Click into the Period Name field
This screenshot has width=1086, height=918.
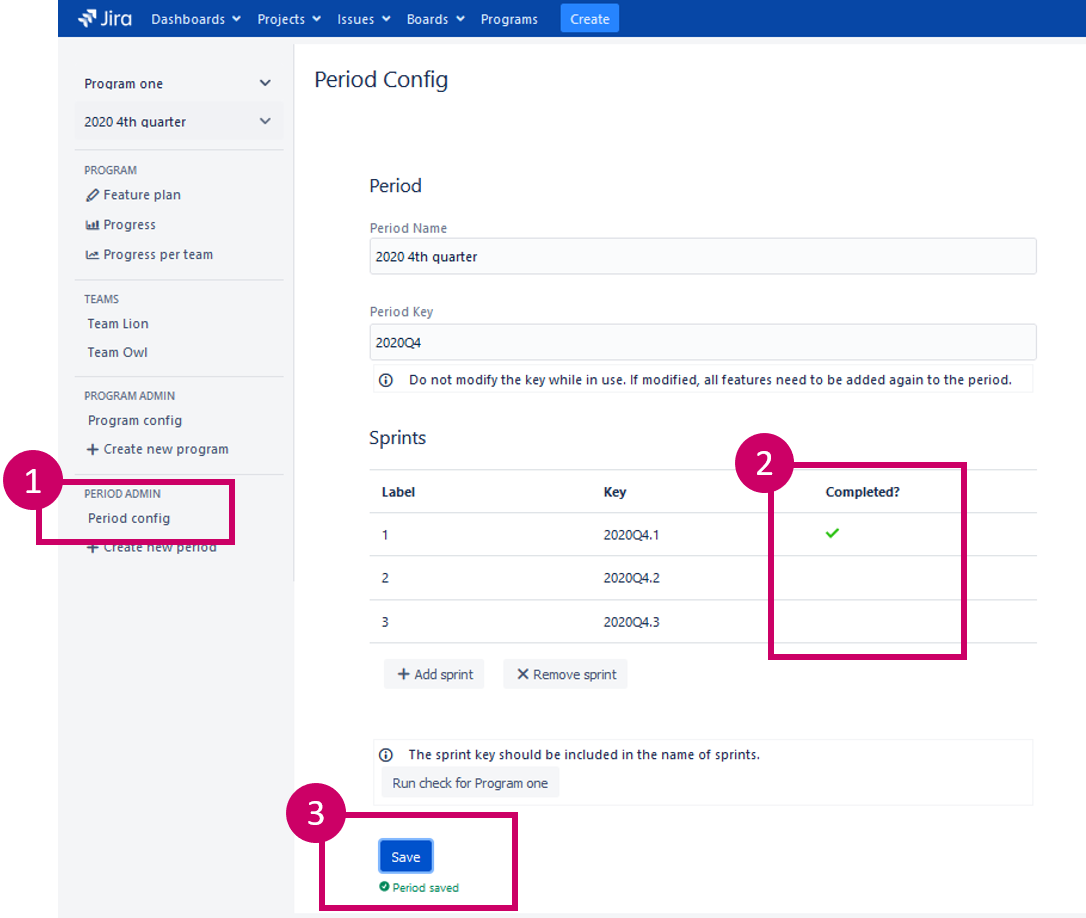pos(702,257)
